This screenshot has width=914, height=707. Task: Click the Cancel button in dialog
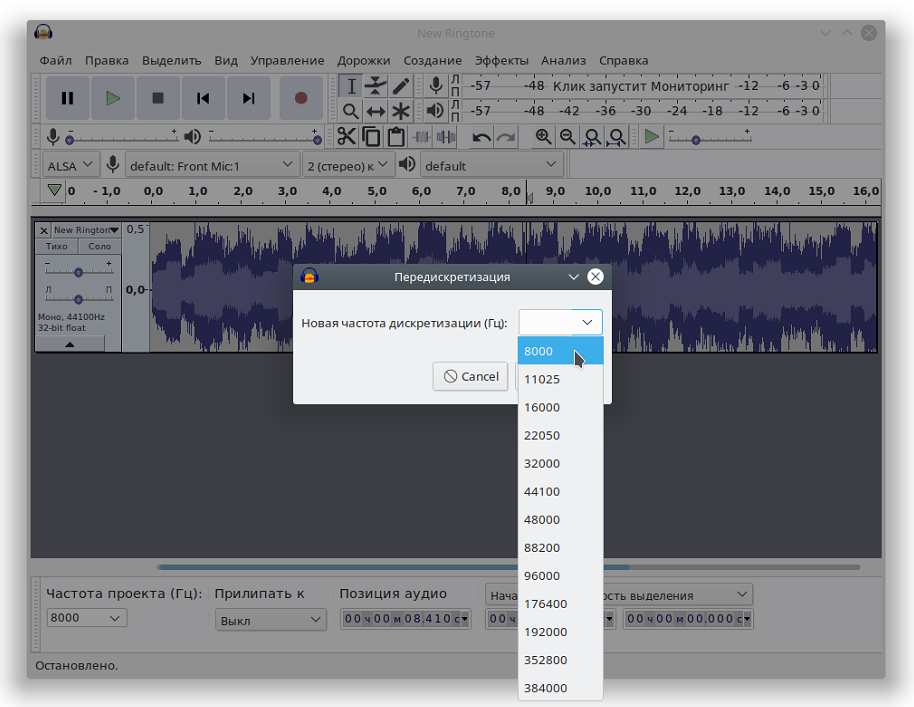click(470, 377)
